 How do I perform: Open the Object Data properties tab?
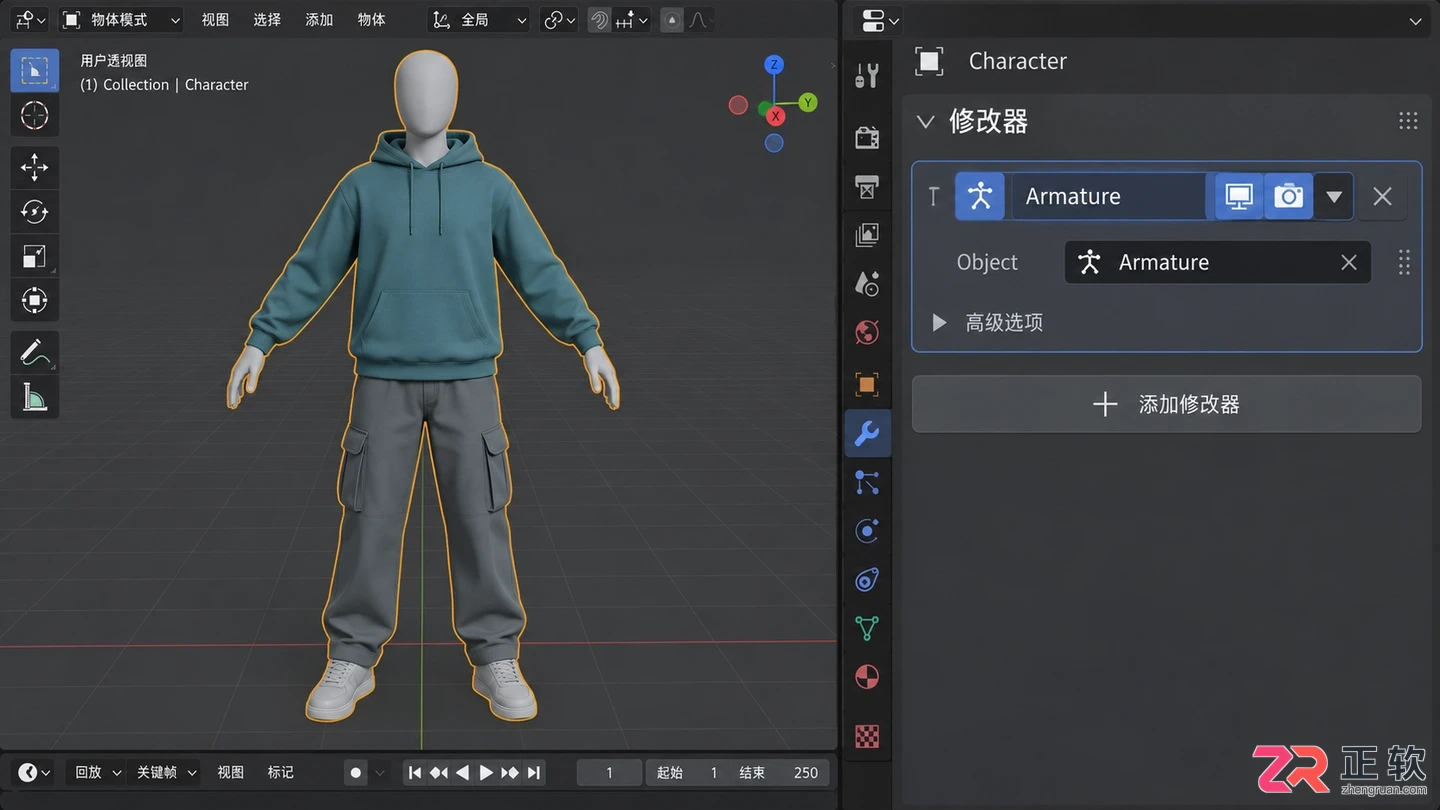[867, 629]
